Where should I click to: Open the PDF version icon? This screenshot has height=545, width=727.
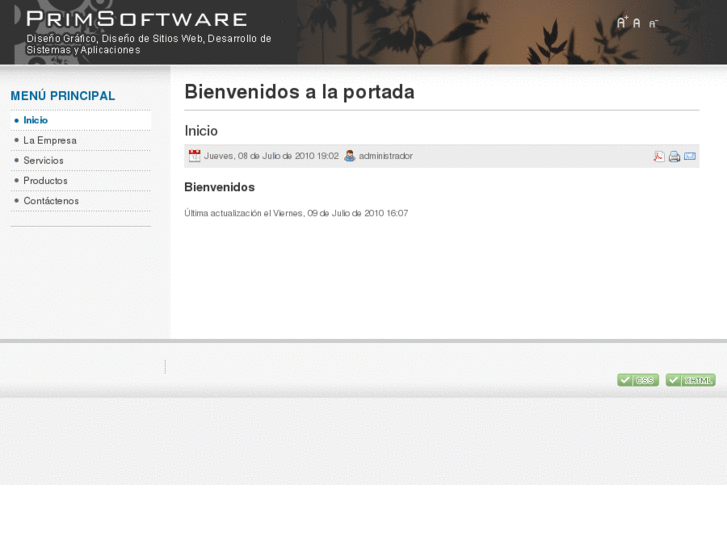coord(659,157)
